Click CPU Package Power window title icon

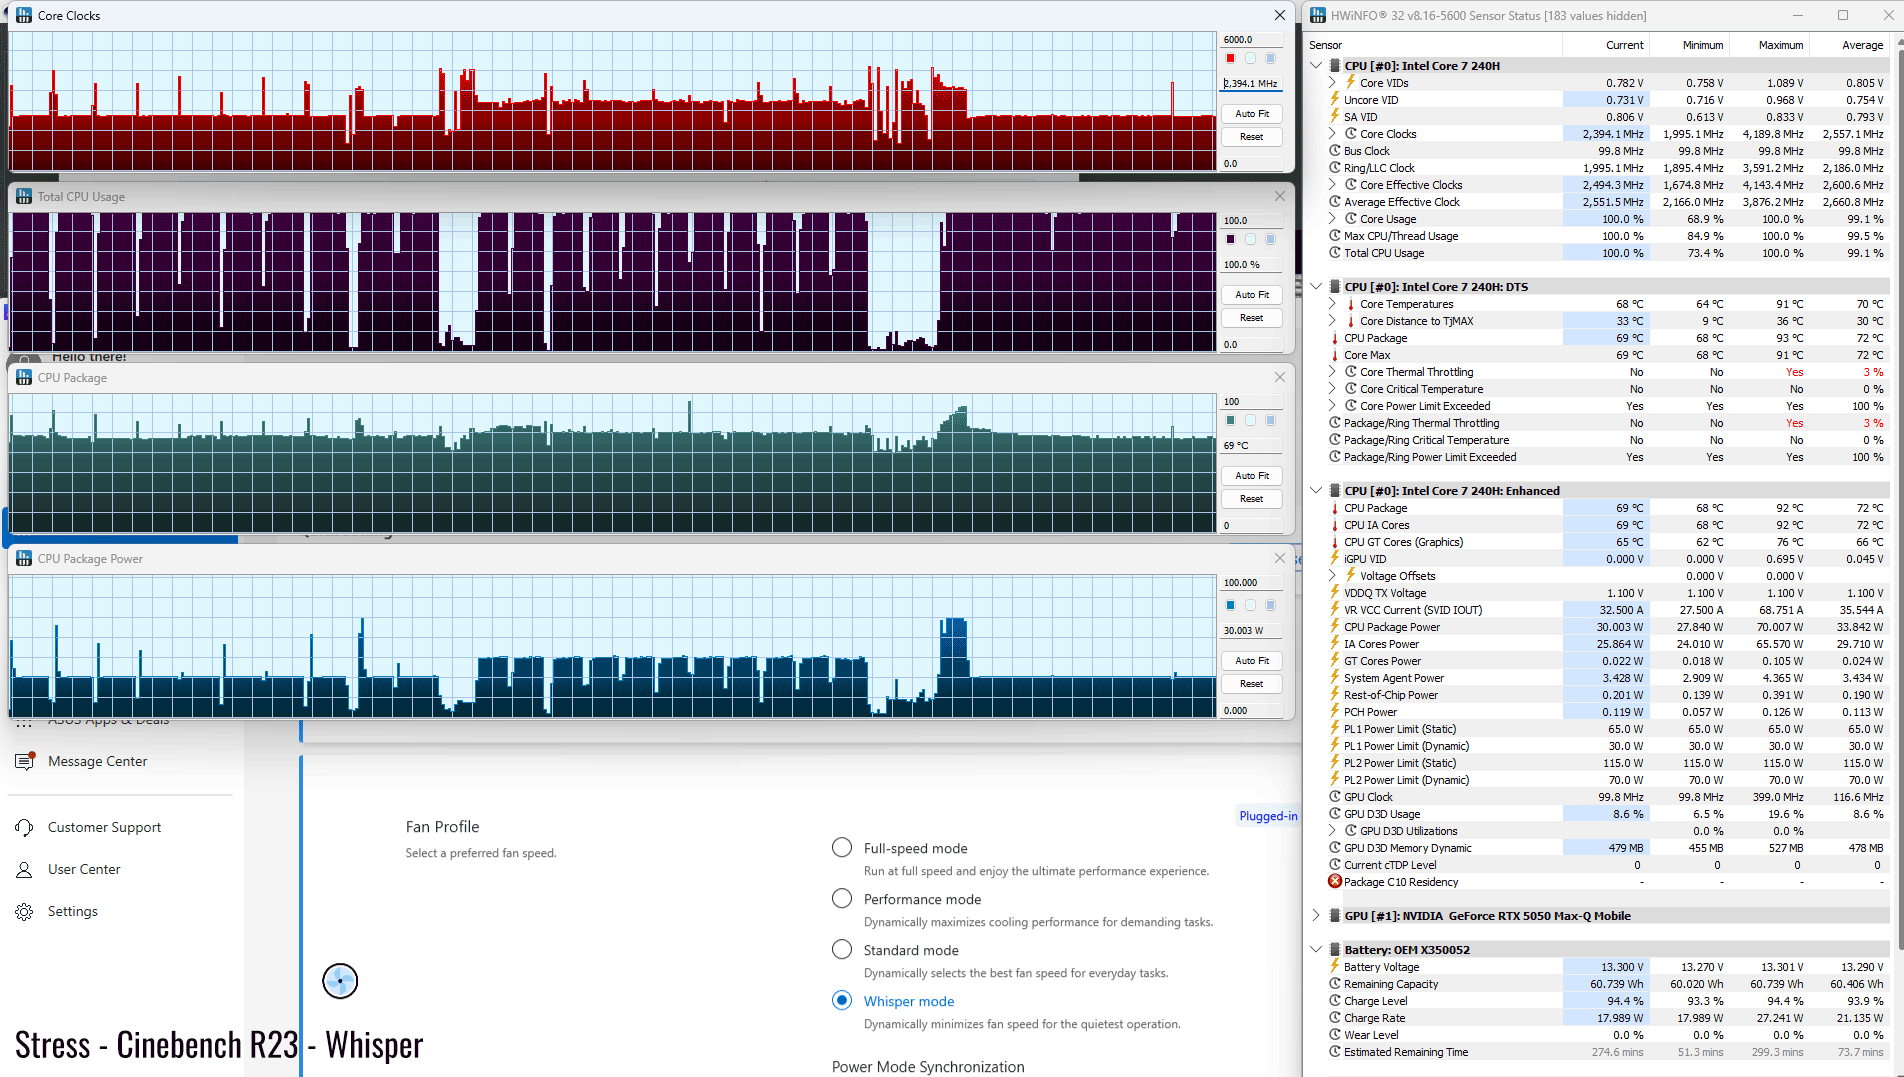pos(24,558)
